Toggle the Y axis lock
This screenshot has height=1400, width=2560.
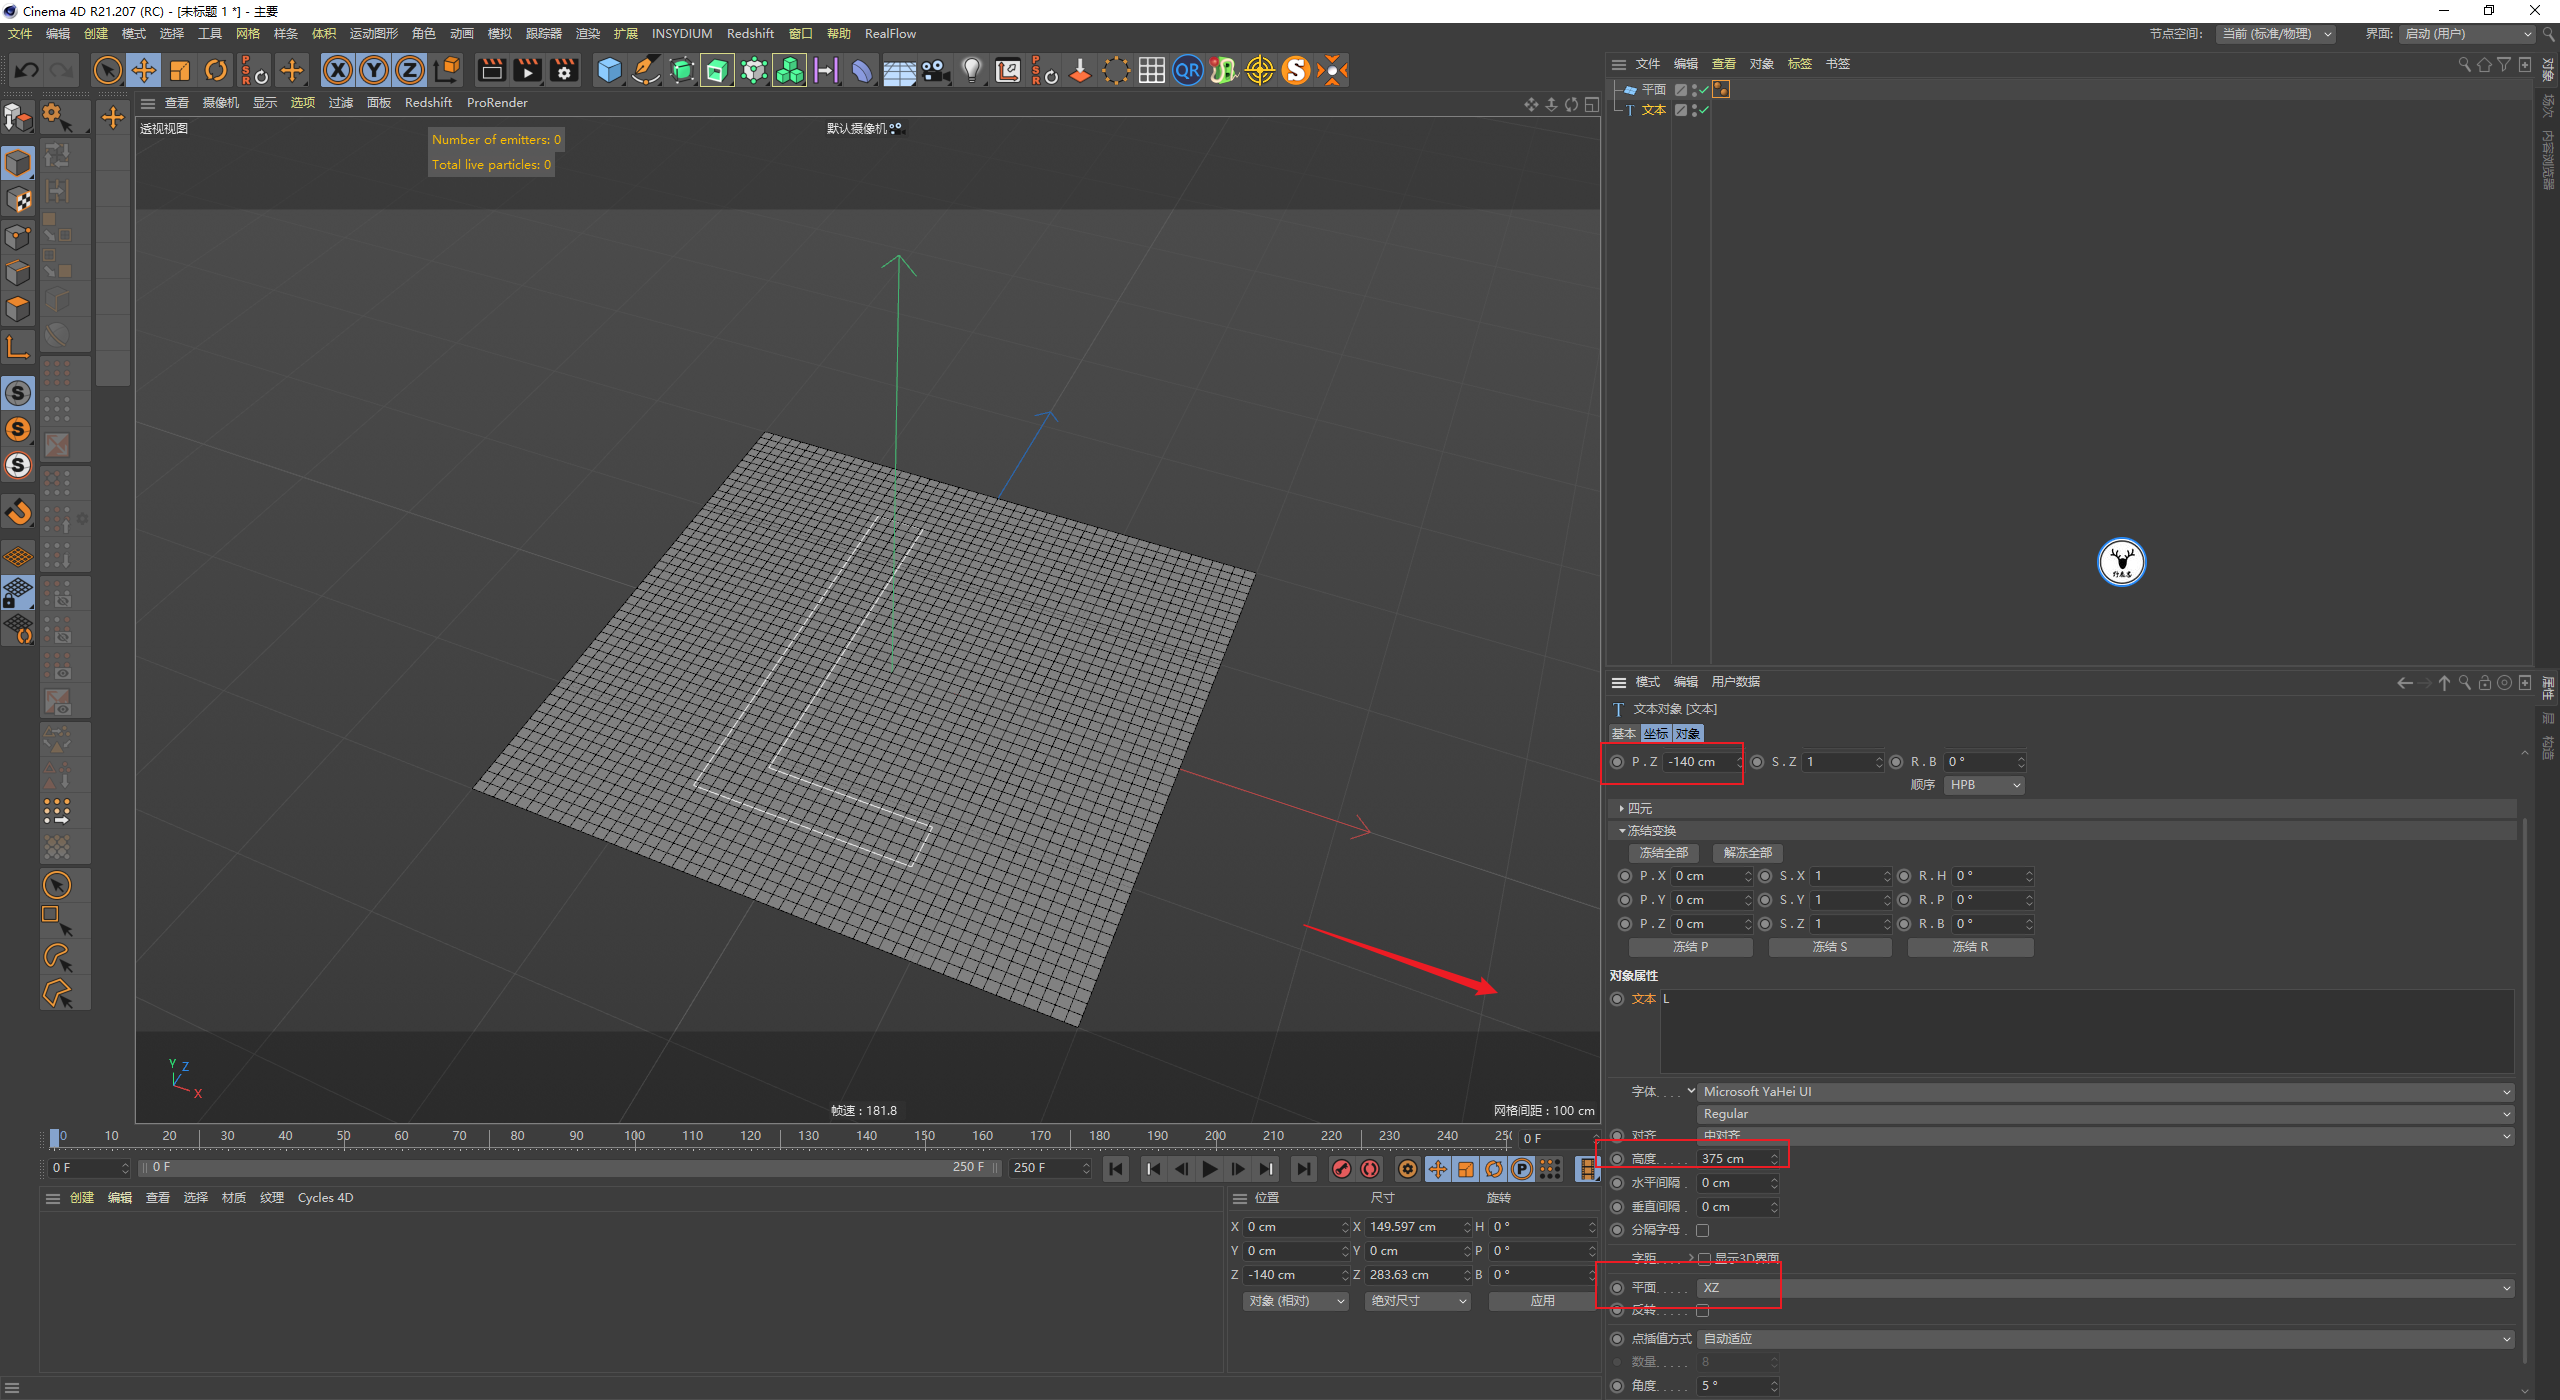373,70
